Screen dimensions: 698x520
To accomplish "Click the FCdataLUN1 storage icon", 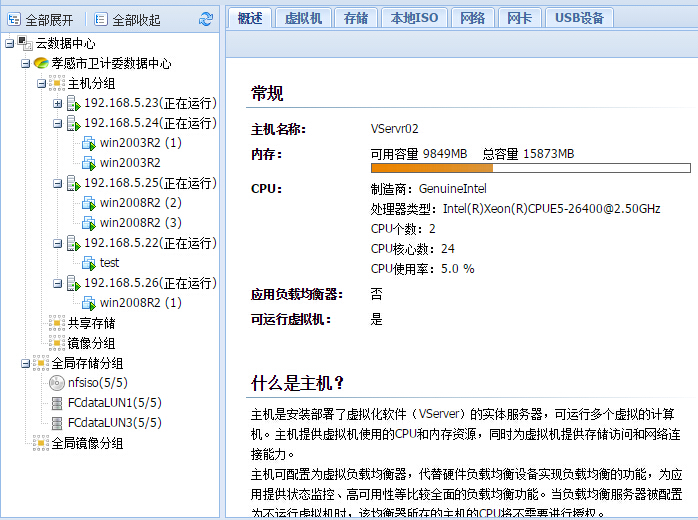I will coord(57,403).
